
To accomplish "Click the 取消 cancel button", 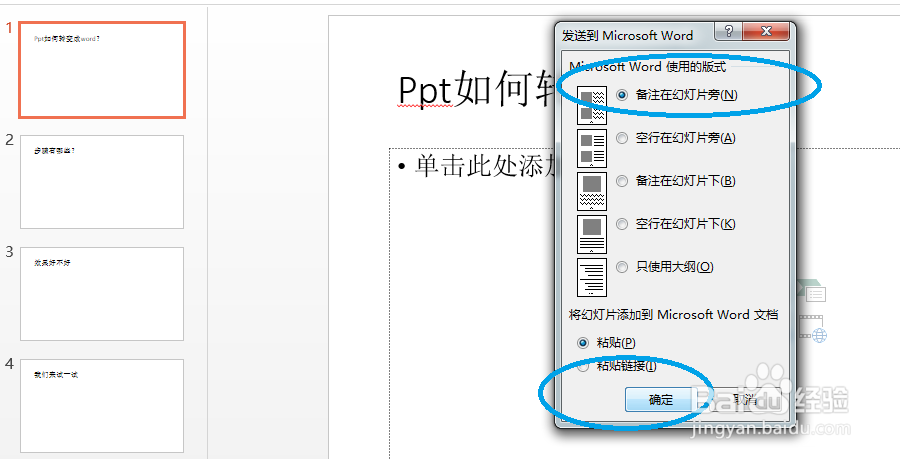I will tap(744, 400).
